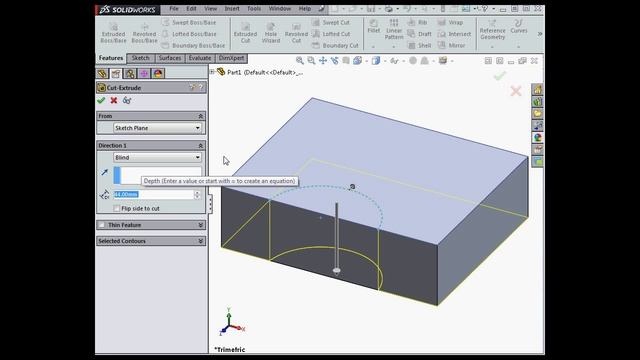The width and height of the screenshot is (640, 360).
Task: Open the PropertyManager tab
Action: pos(116,73)
